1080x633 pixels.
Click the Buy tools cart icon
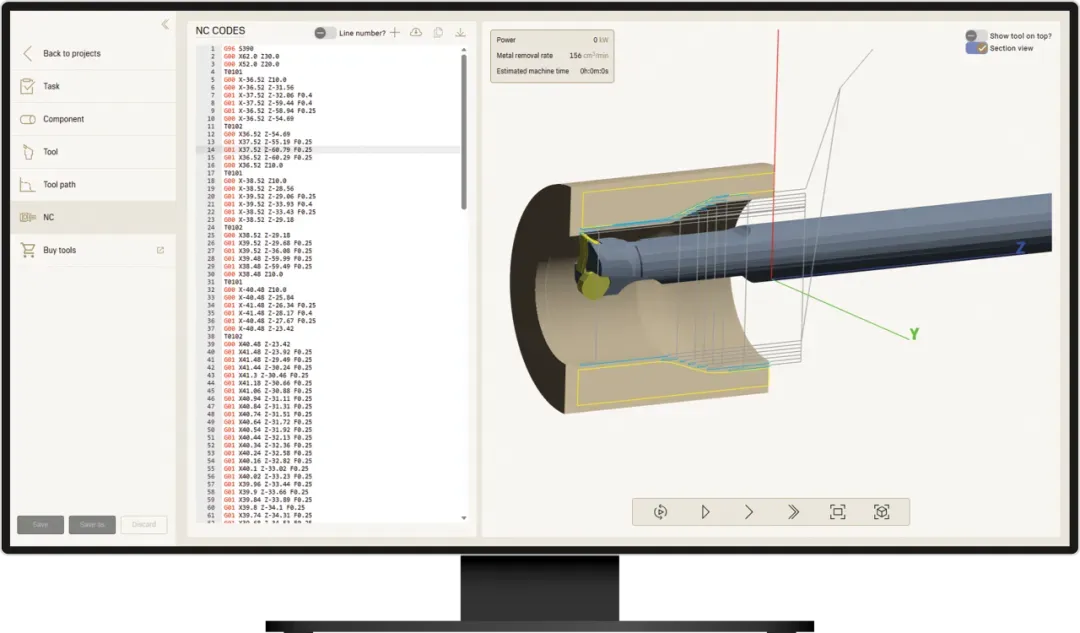click(28, 250)
